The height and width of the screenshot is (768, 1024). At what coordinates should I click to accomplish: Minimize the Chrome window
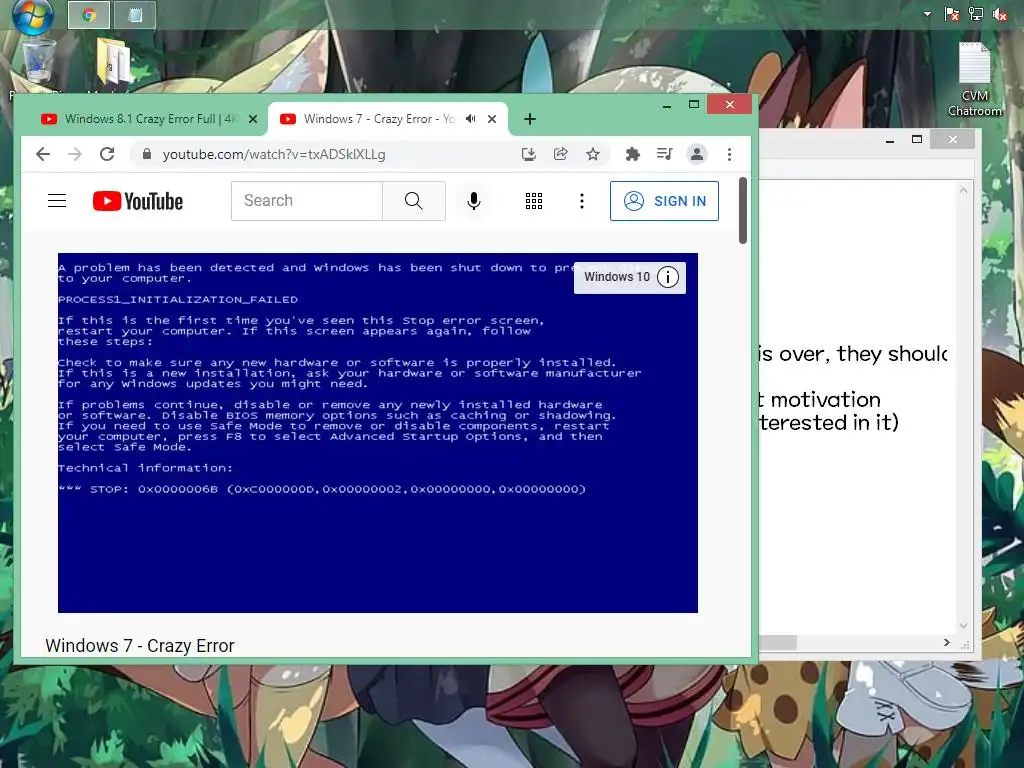[667, 104]
